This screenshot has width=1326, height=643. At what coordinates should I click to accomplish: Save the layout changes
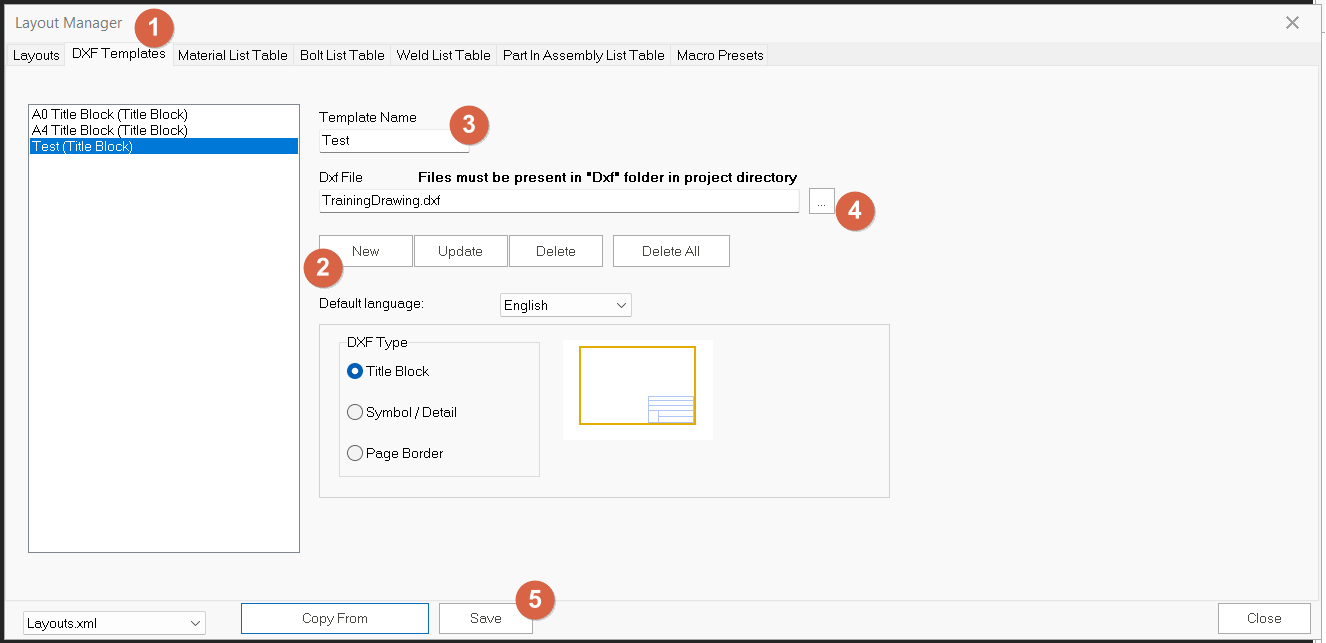pyautogui.click(x=485, y=618)
